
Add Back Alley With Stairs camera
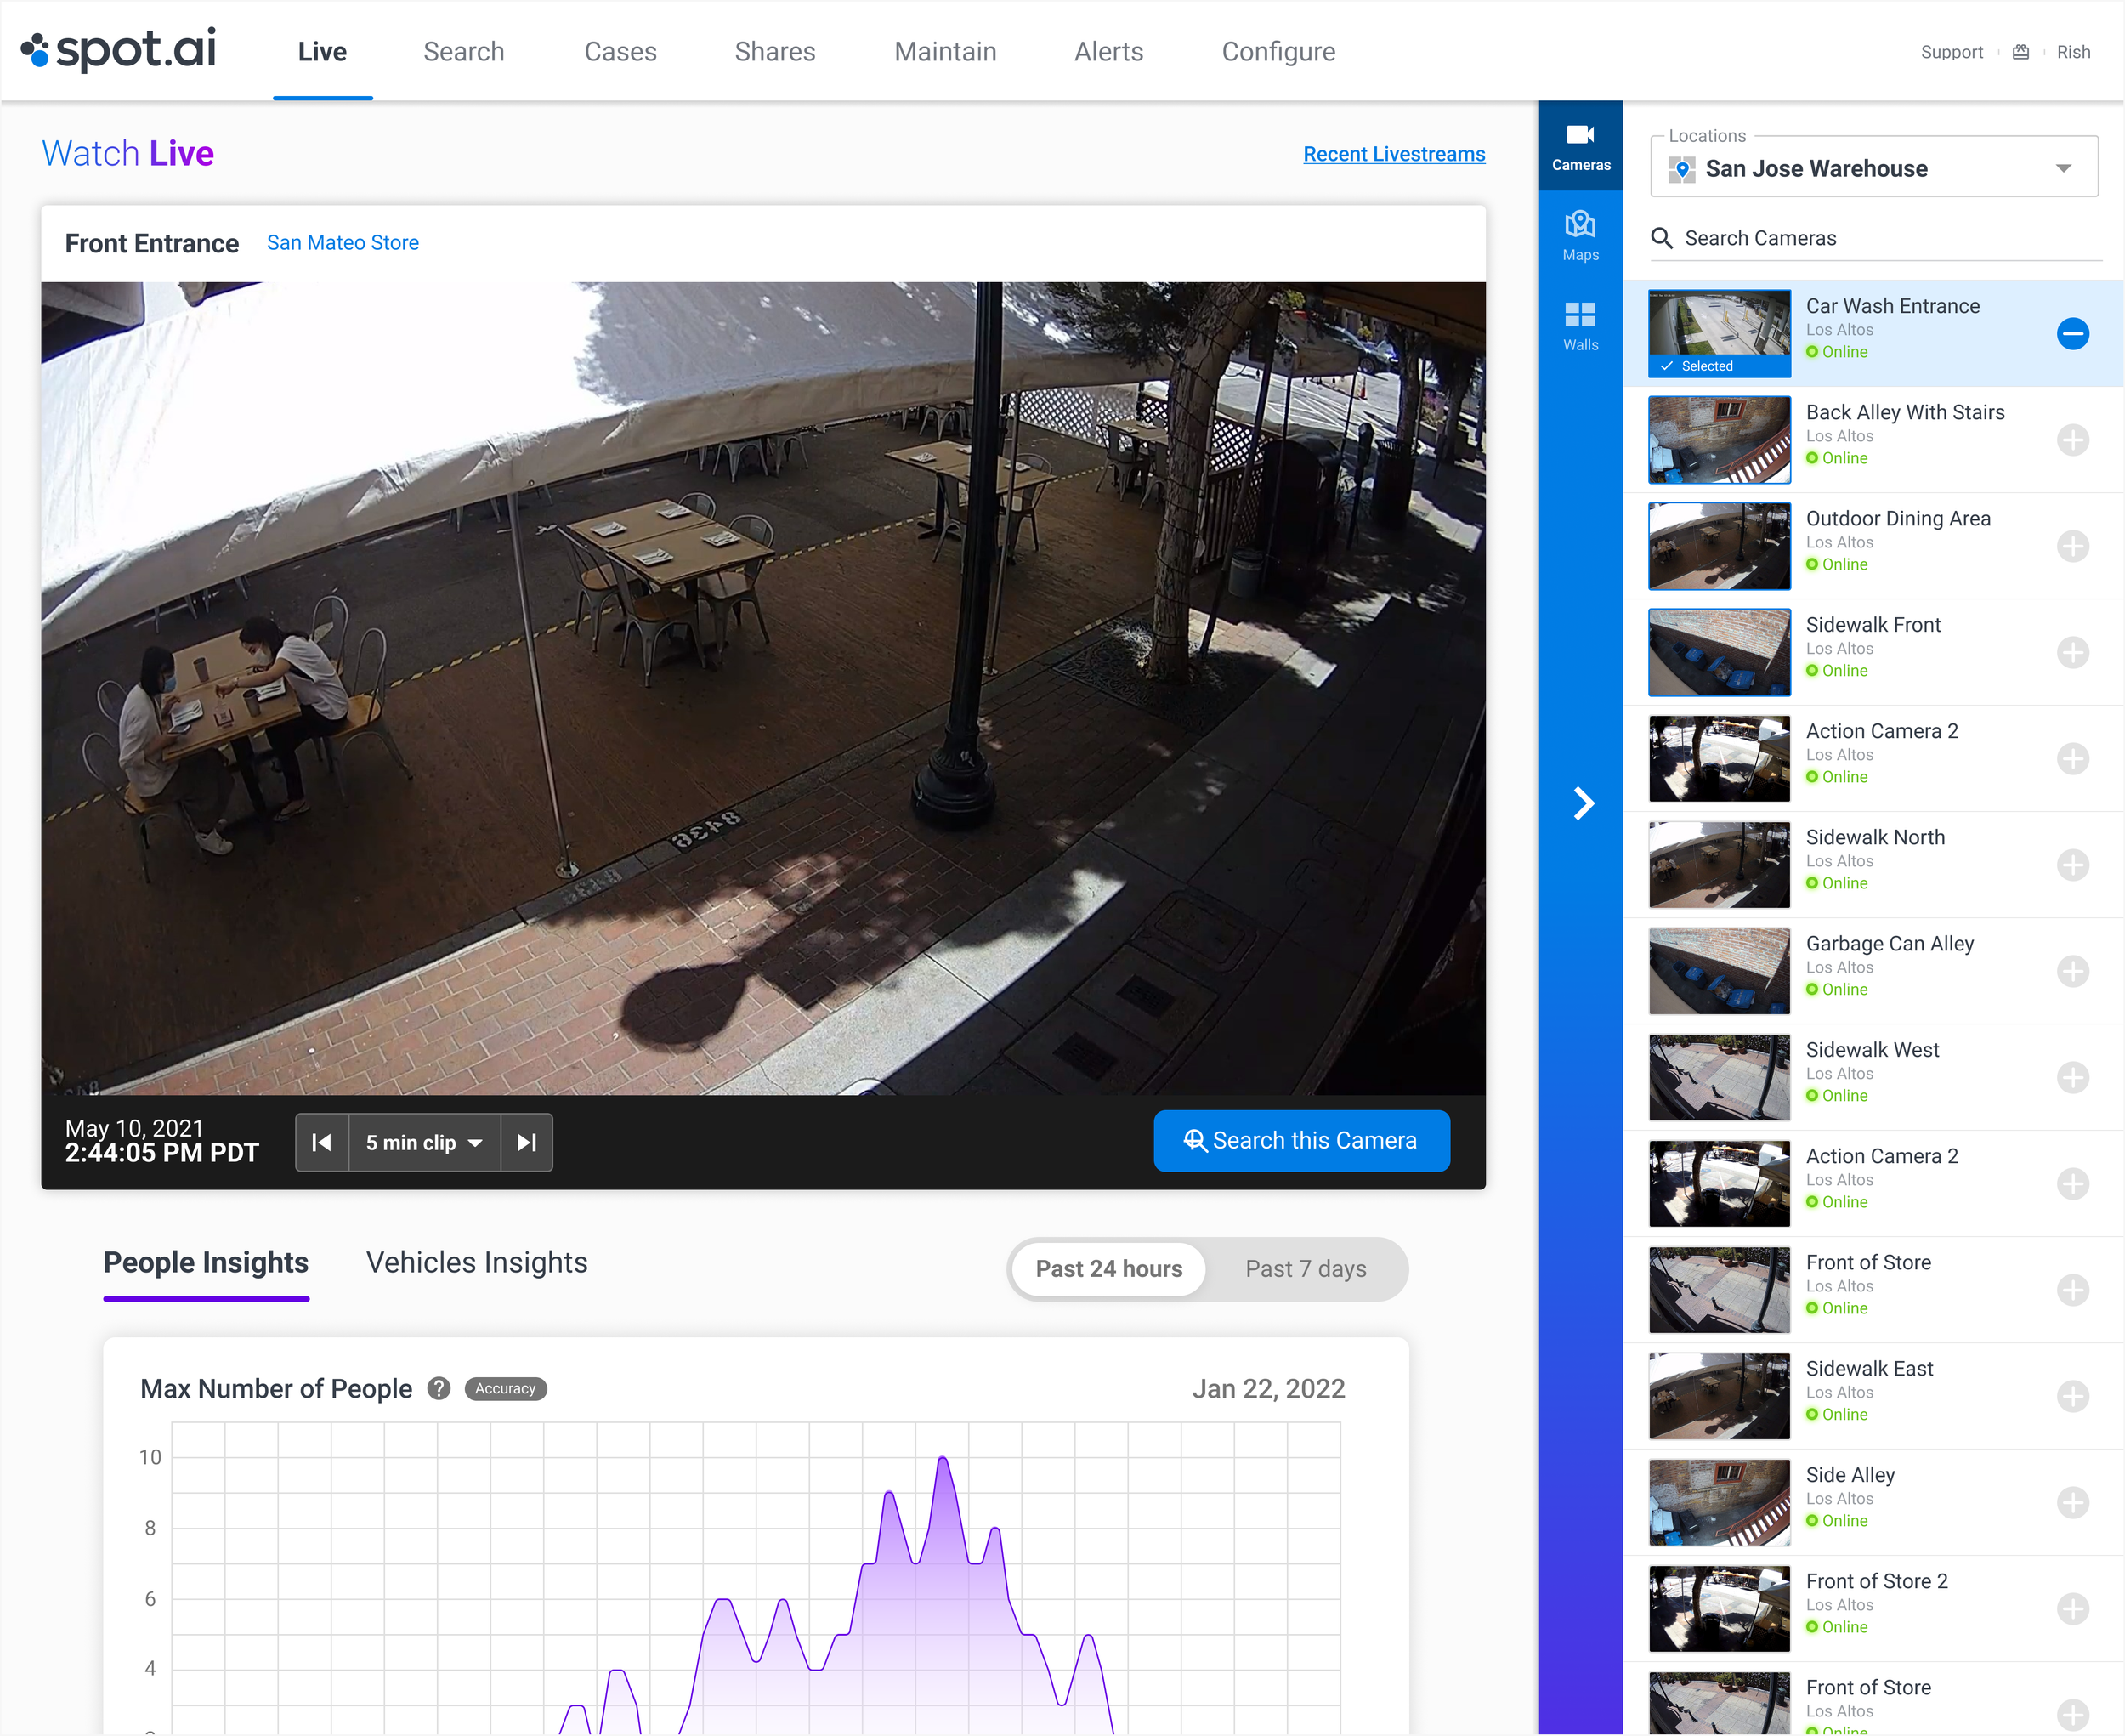coord(2072,440)
